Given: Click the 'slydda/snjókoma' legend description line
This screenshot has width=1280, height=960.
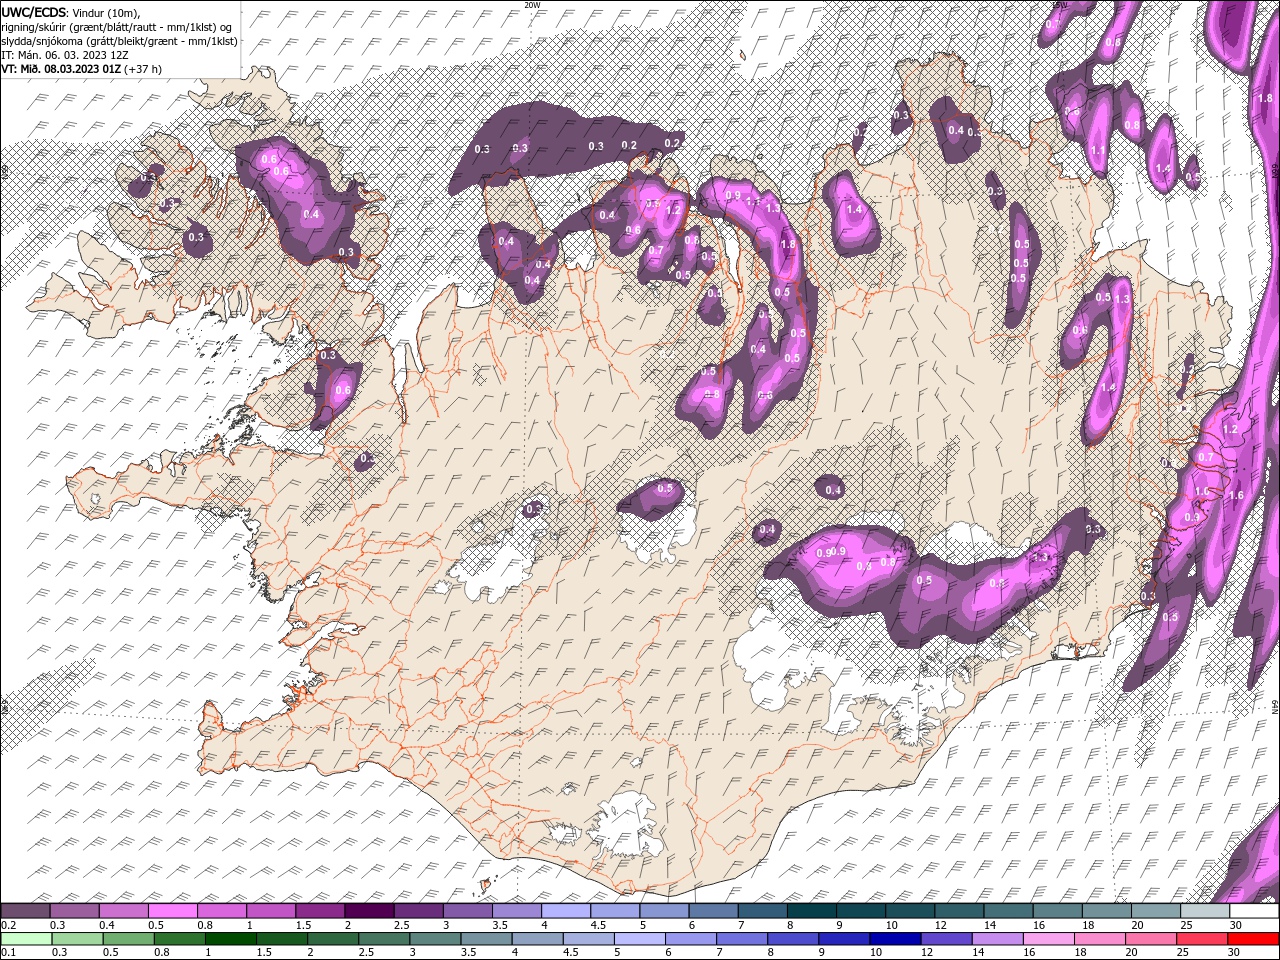Looking at the screenshot, I should pos(120,41).
